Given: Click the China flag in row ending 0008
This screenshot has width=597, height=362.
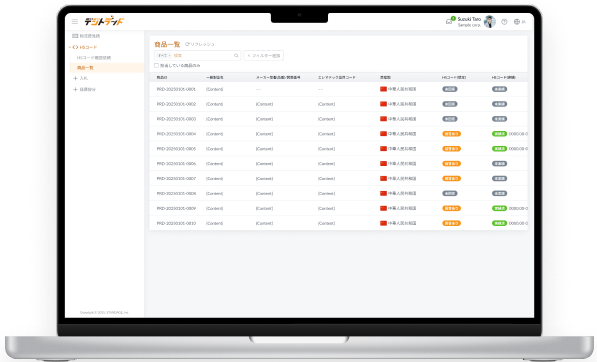Looking at the screenshot, I should [383, 193].
